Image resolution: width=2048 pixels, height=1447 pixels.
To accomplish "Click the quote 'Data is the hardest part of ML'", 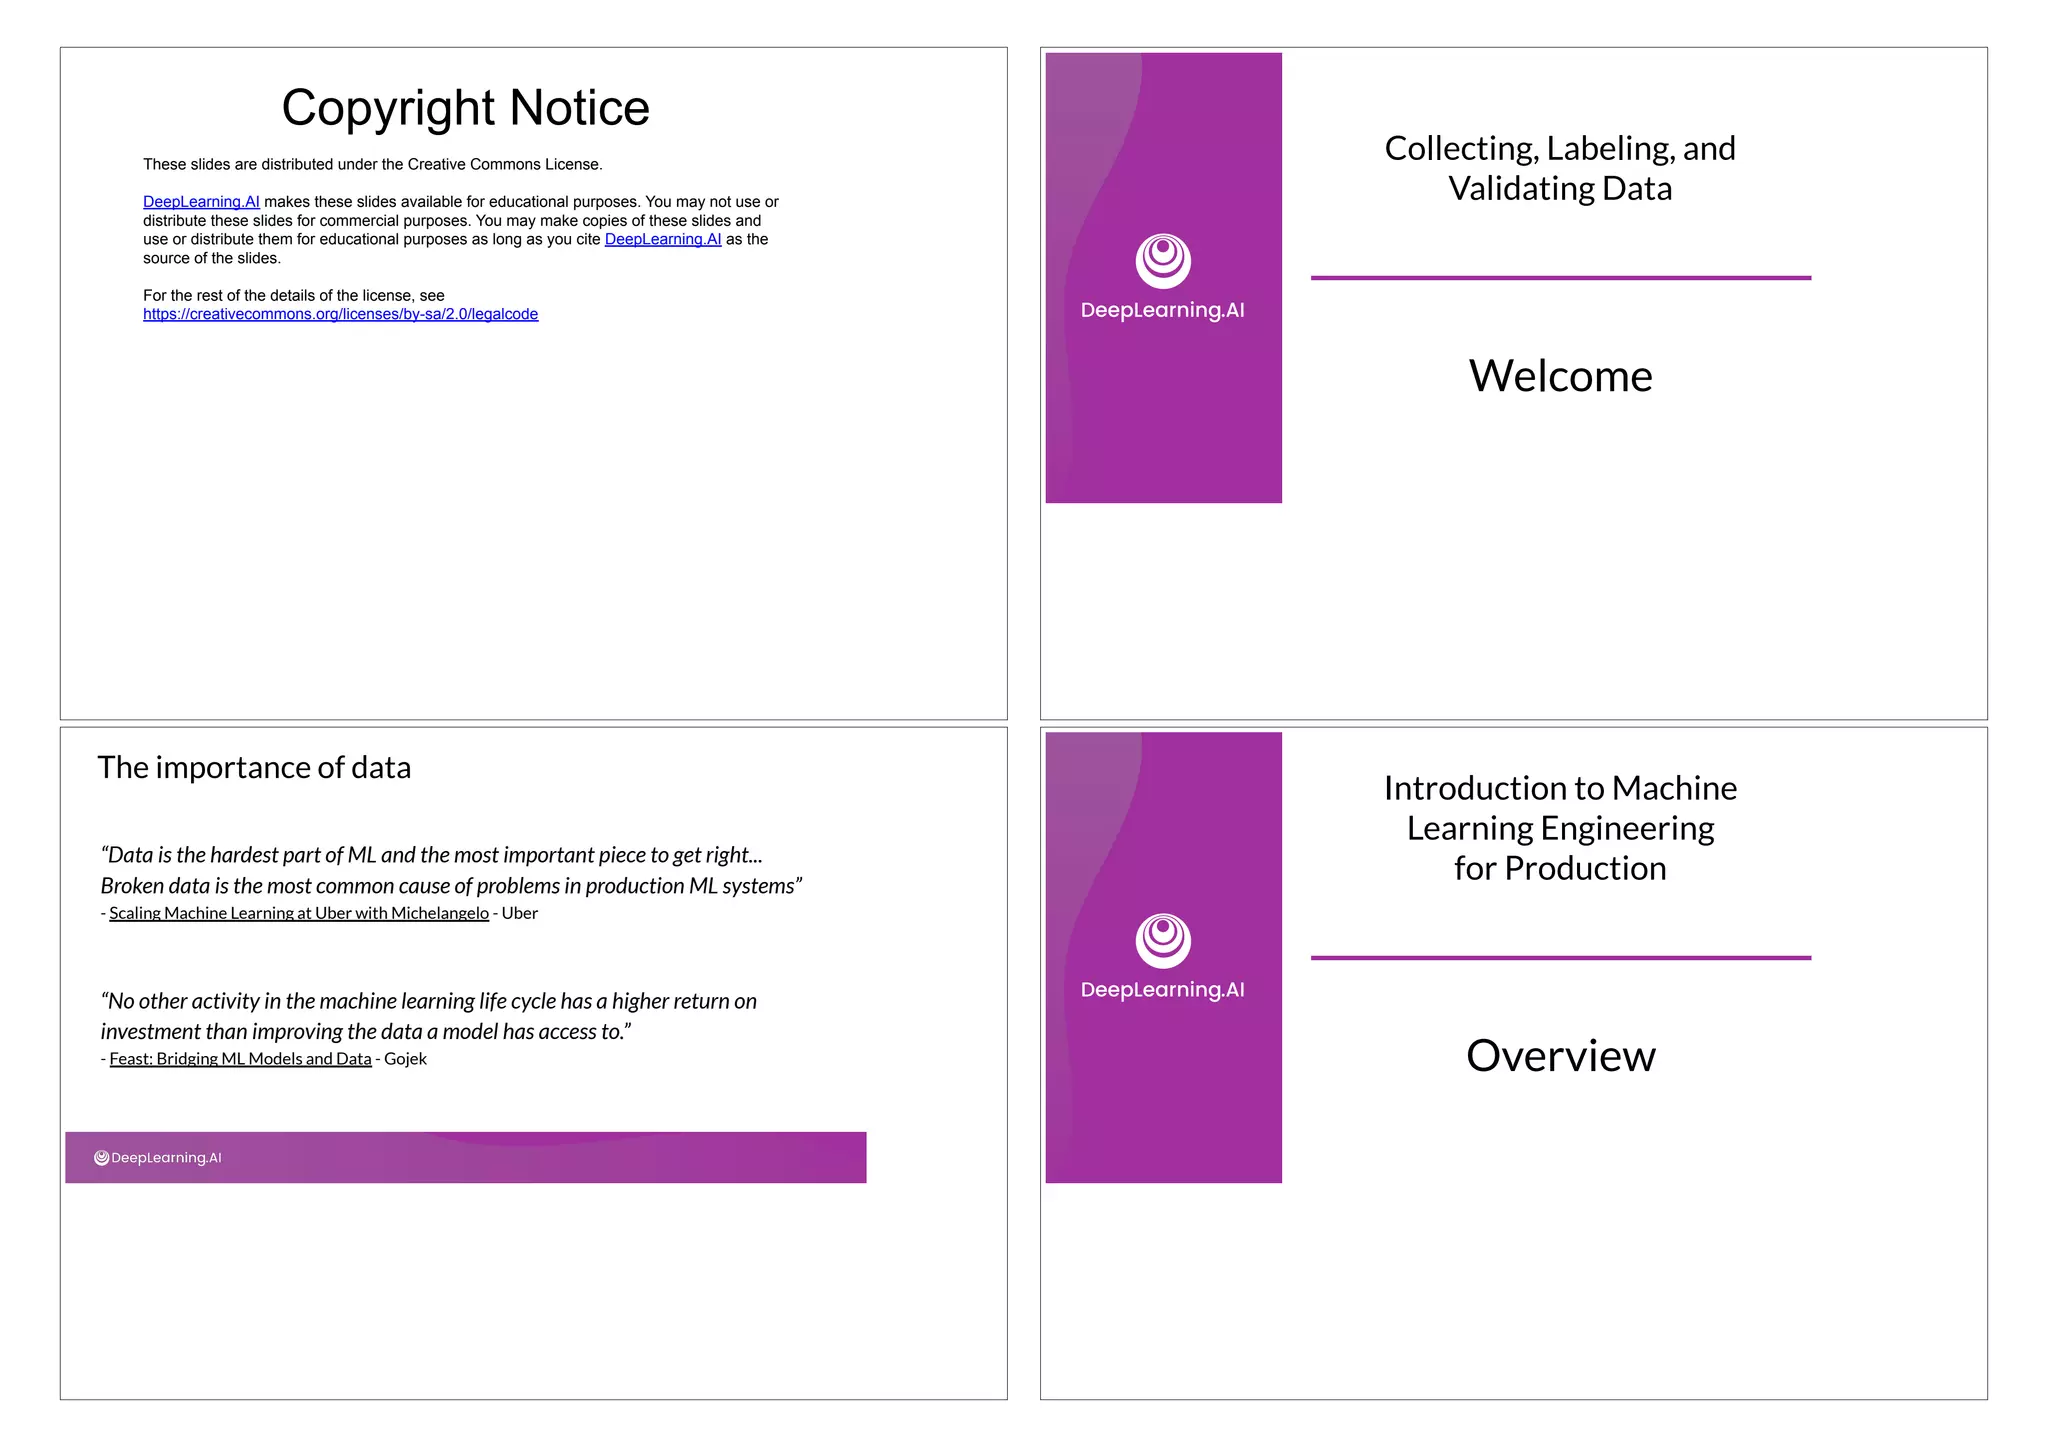I will [x=451, y=870].
